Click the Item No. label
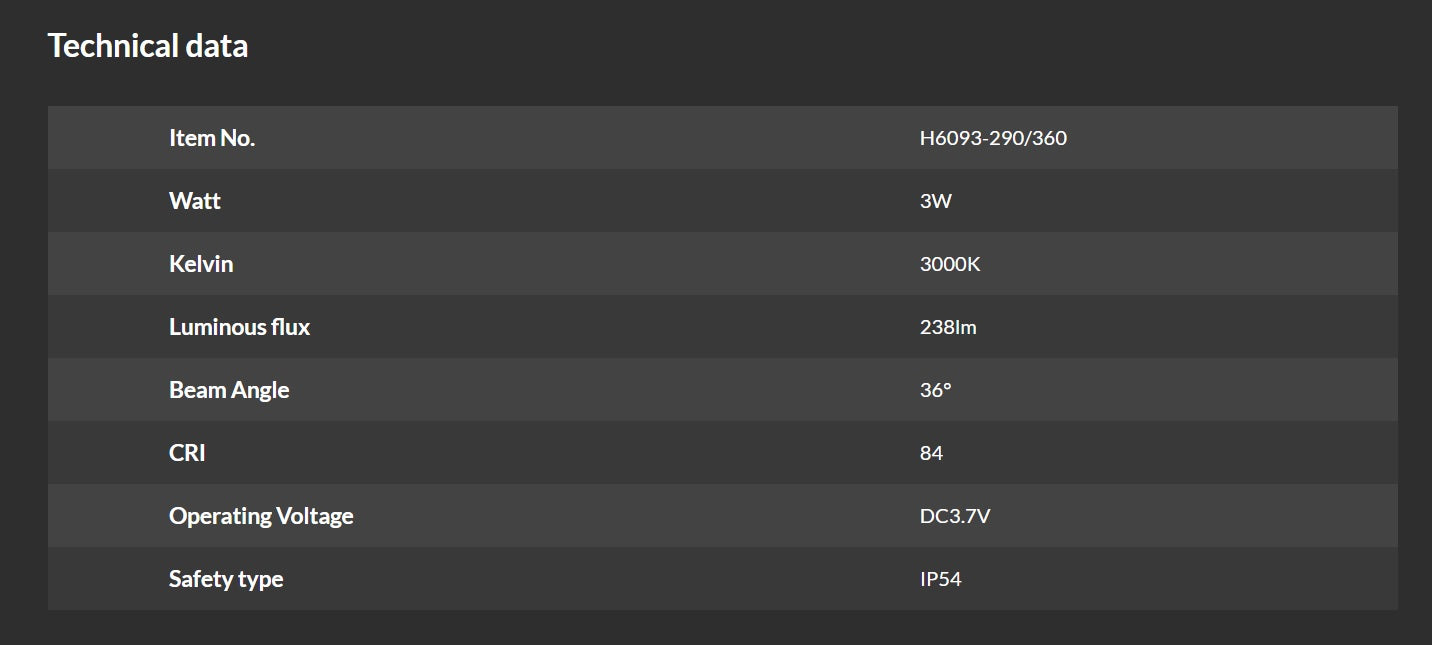The height and width of the screenshot is (645, 1432). tap(212, 138)
